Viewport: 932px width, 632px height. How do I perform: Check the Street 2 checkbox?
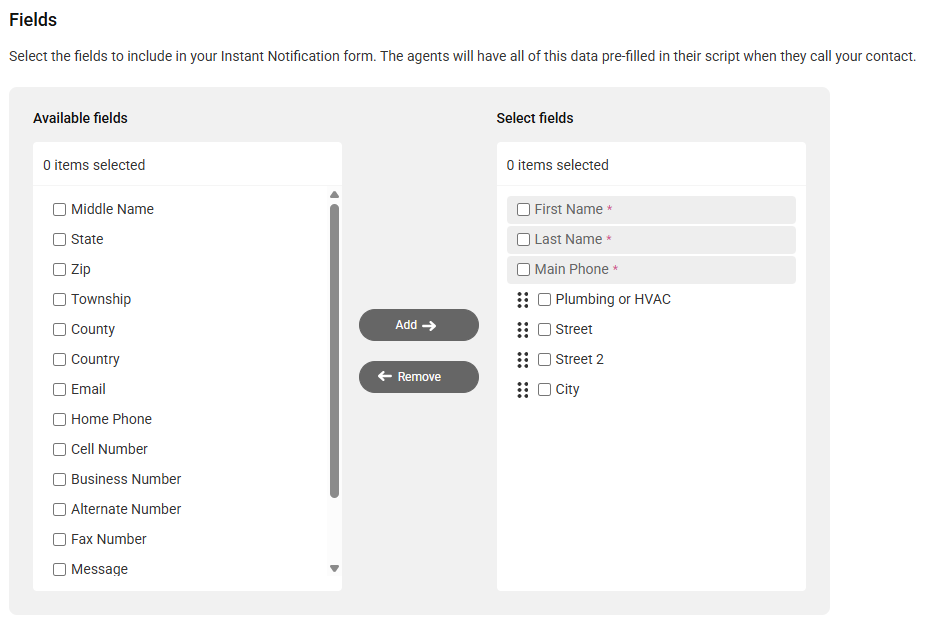(x=544, y=359)
